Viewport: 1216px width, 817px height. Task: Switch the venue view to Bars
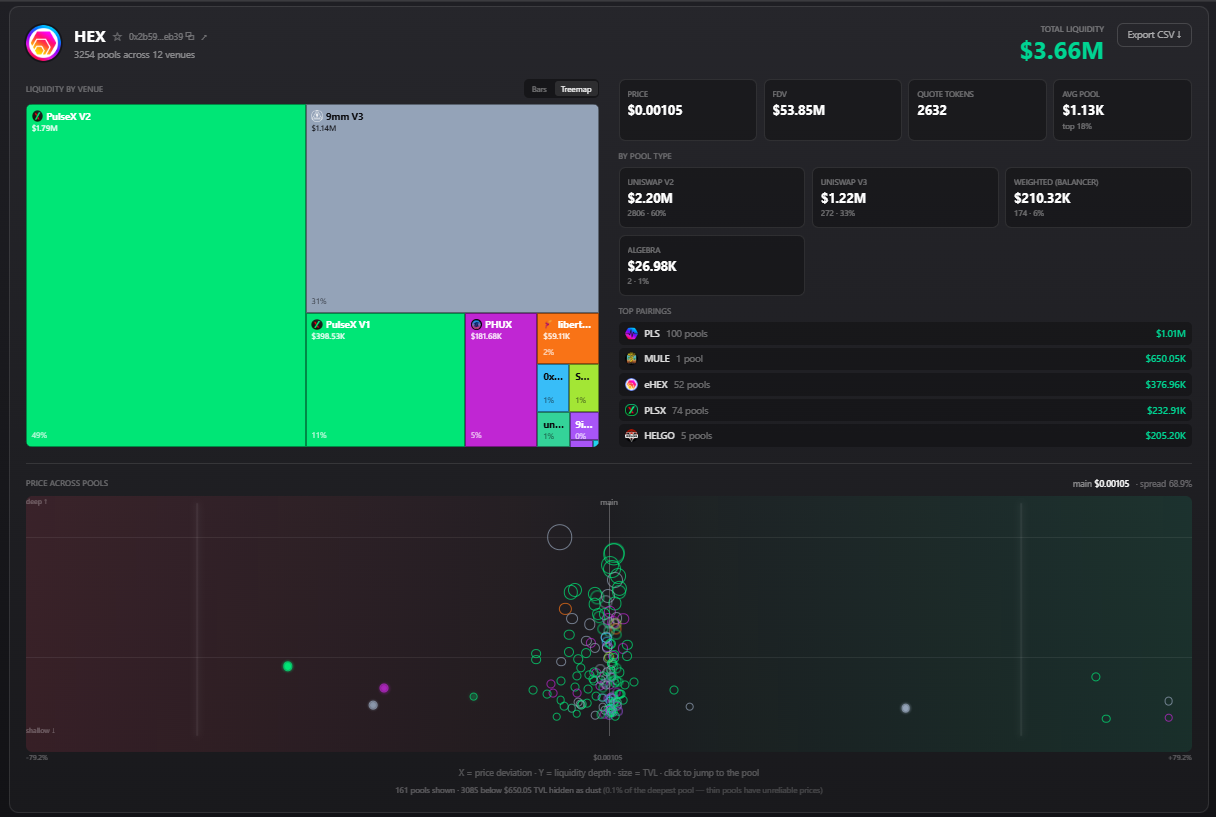click(x=539, y=89)
